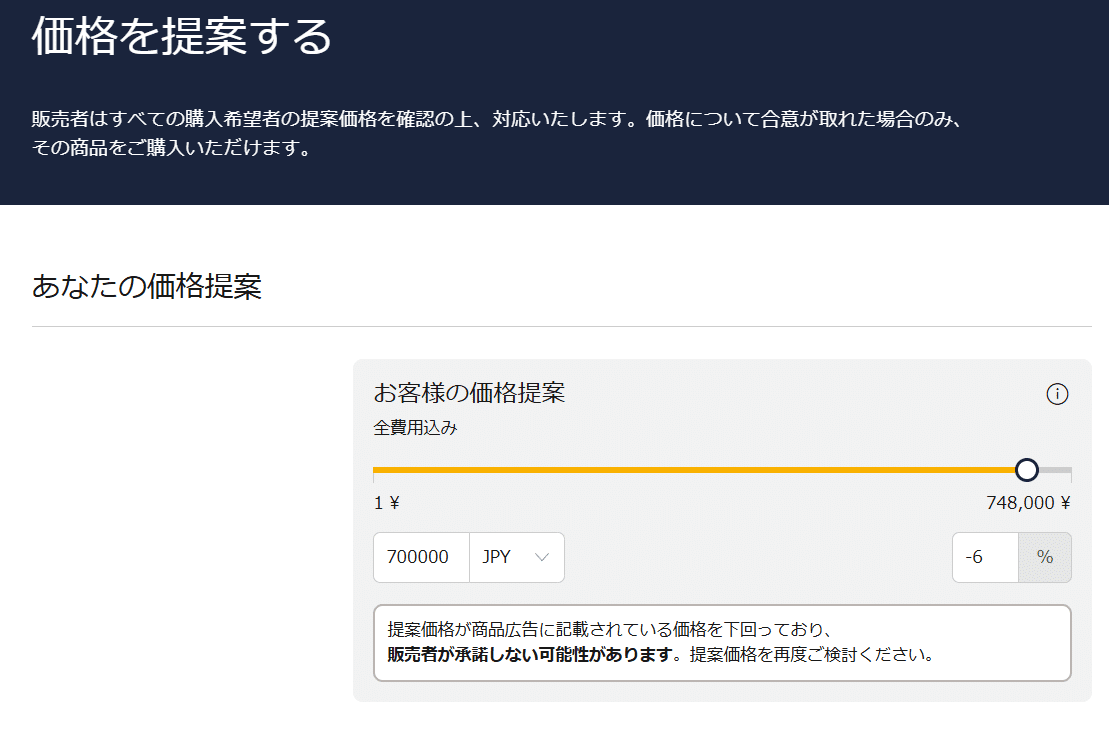Click the circular slider handle
1109x739 pixels.
tap(1028, 468)
